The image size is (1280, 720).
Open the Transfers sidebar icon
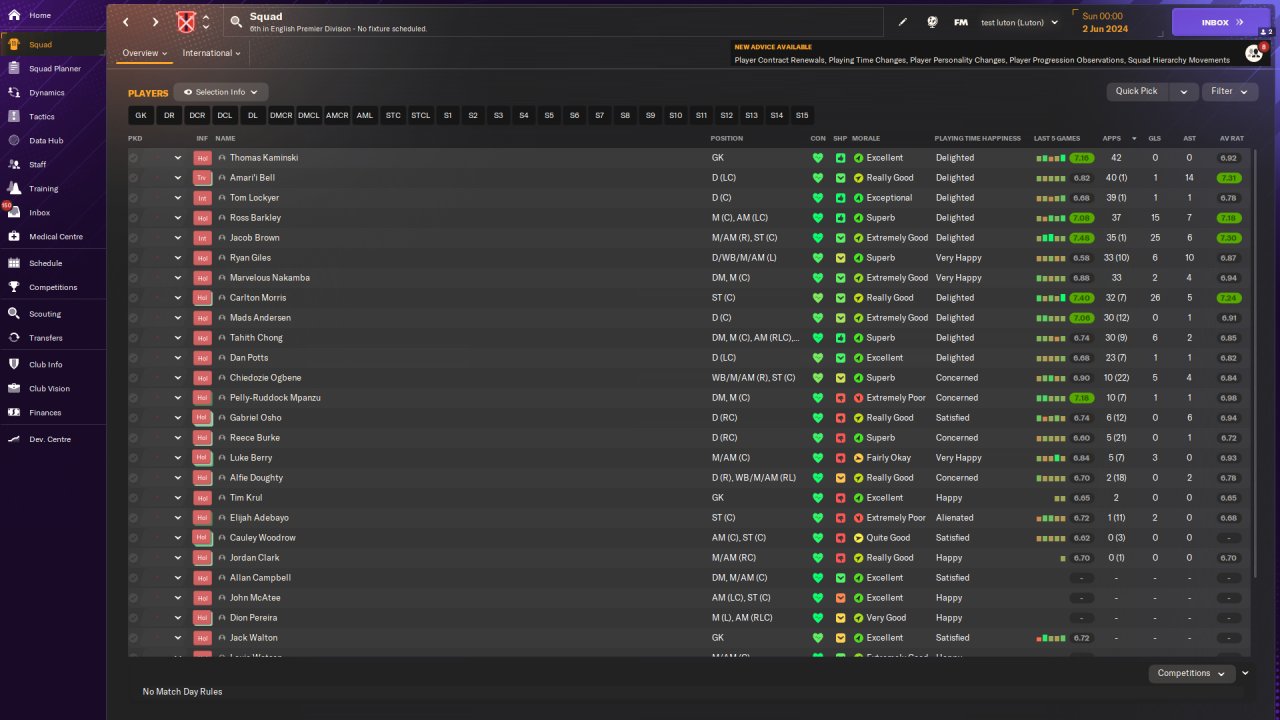pyautogui.click(x=14, y=338)
